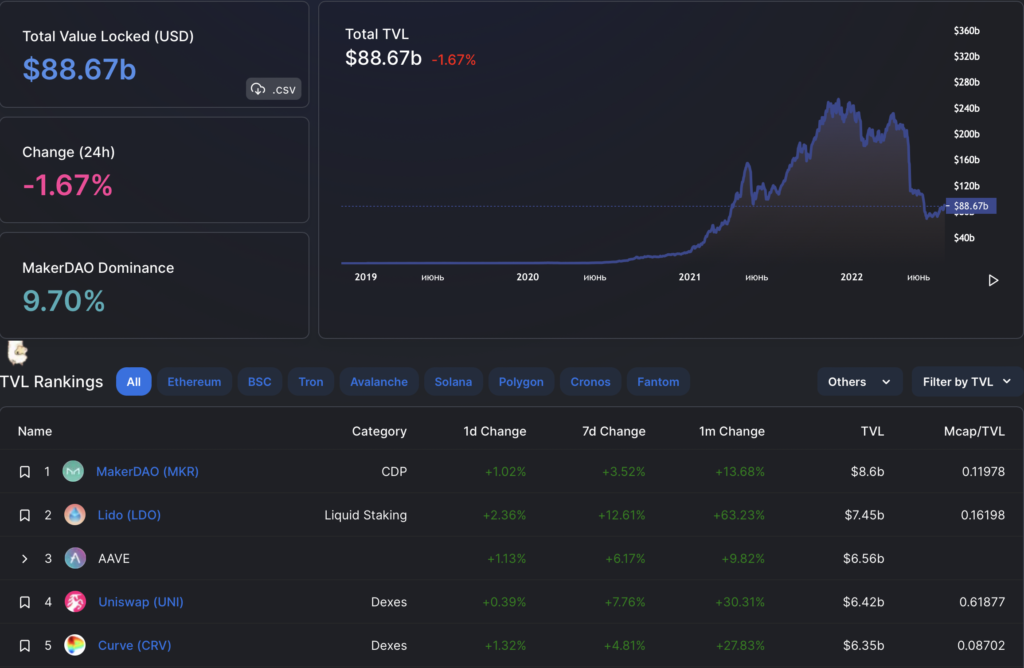Click the highlighted $88.67b axis marker
This screenshot has width=1024, height=668.
pyautogui.click(x=969, y=205)
